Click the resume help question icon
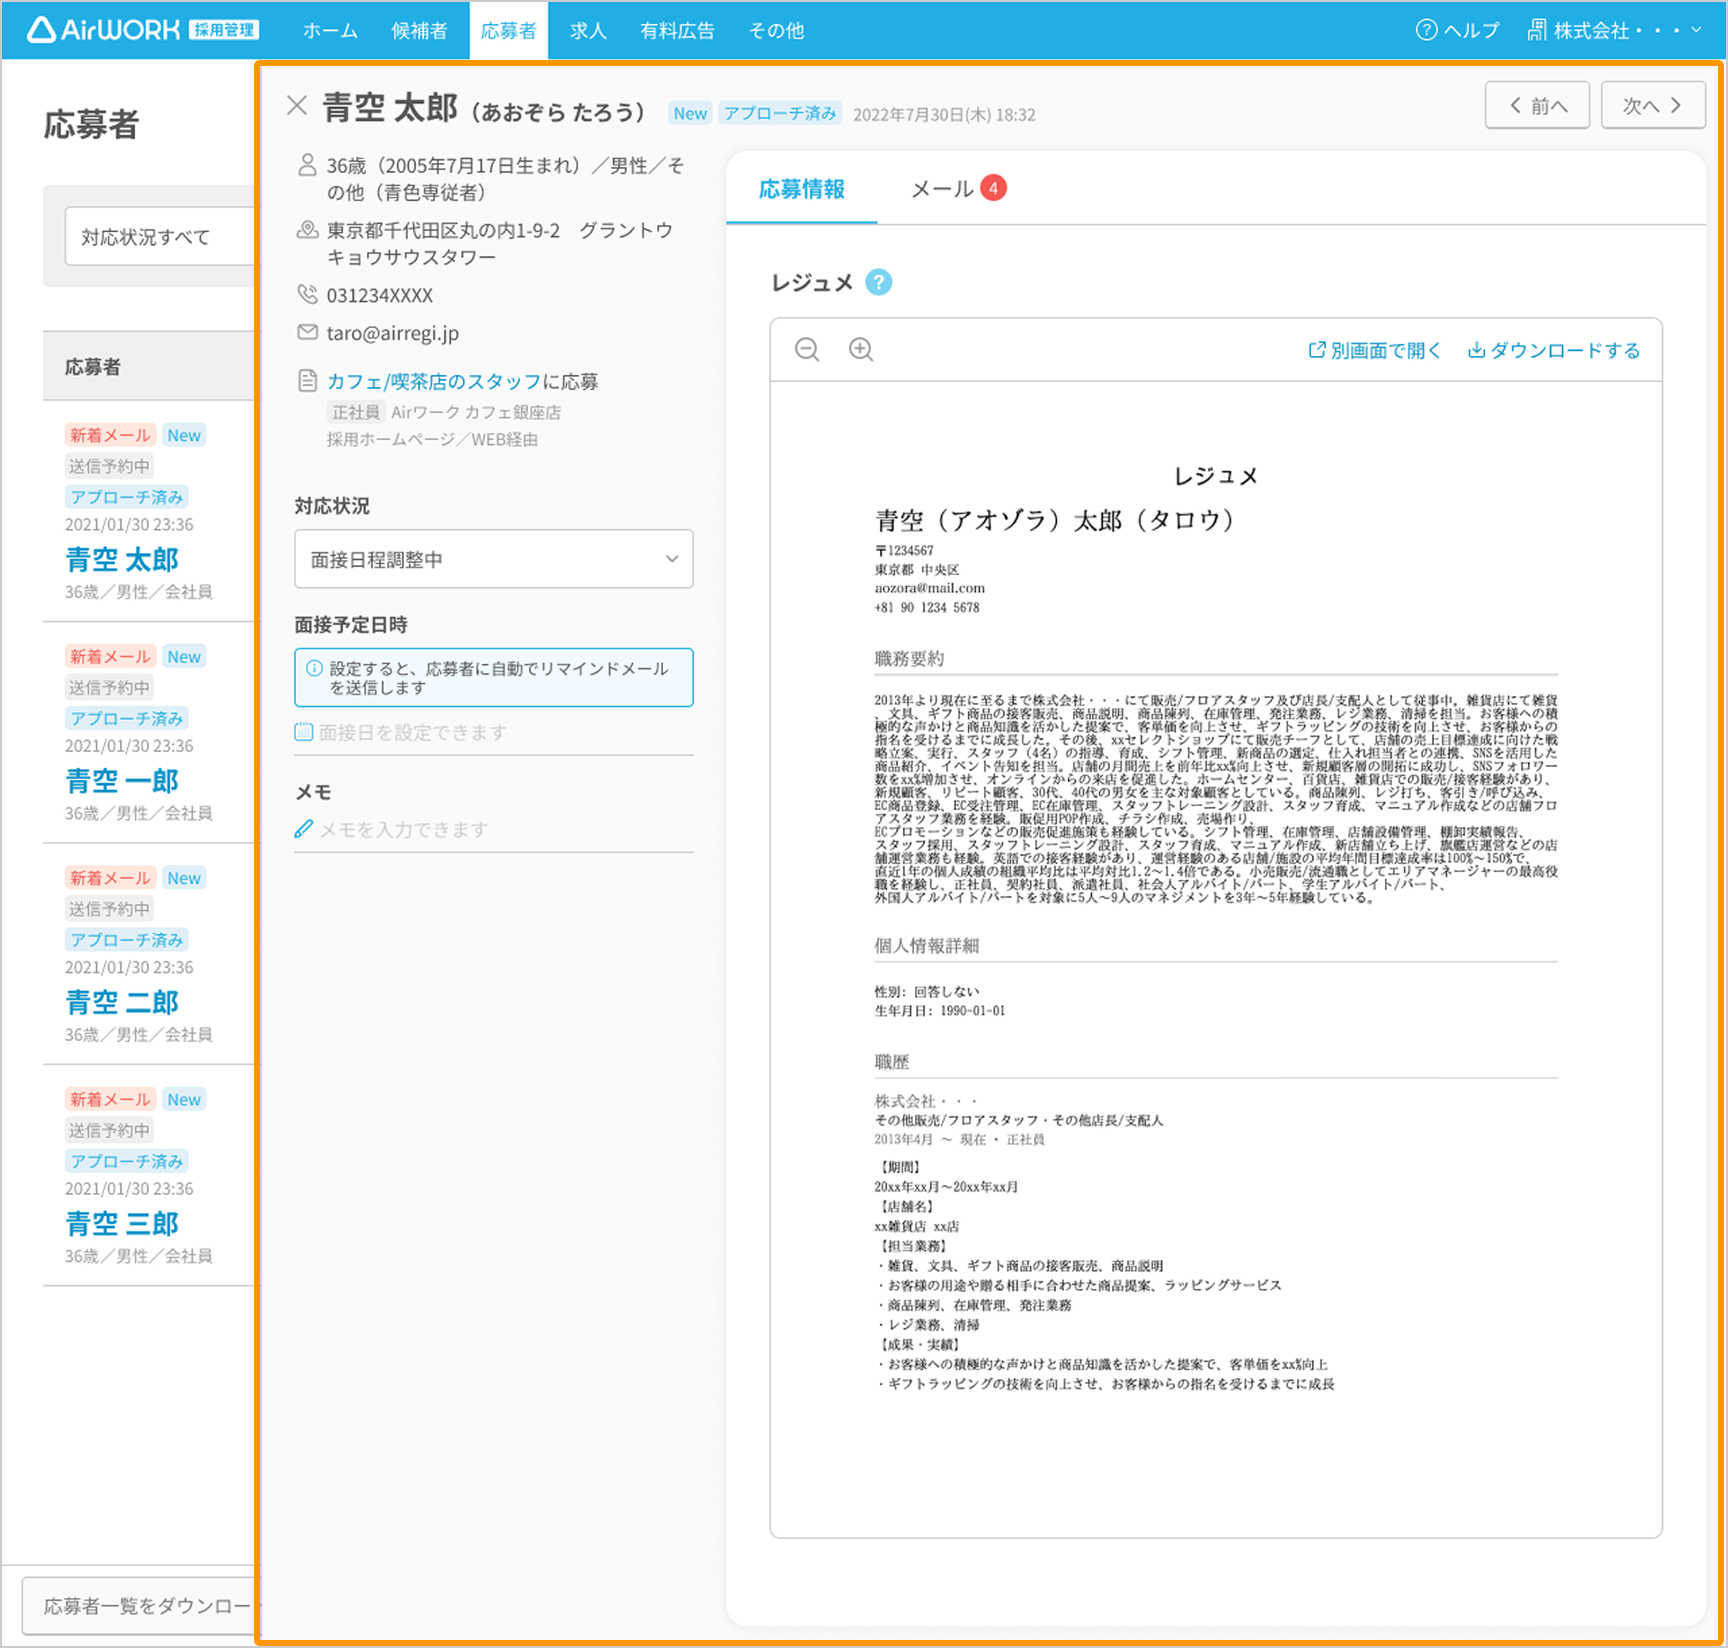The image size is (1728, 1648). [878, 283]
